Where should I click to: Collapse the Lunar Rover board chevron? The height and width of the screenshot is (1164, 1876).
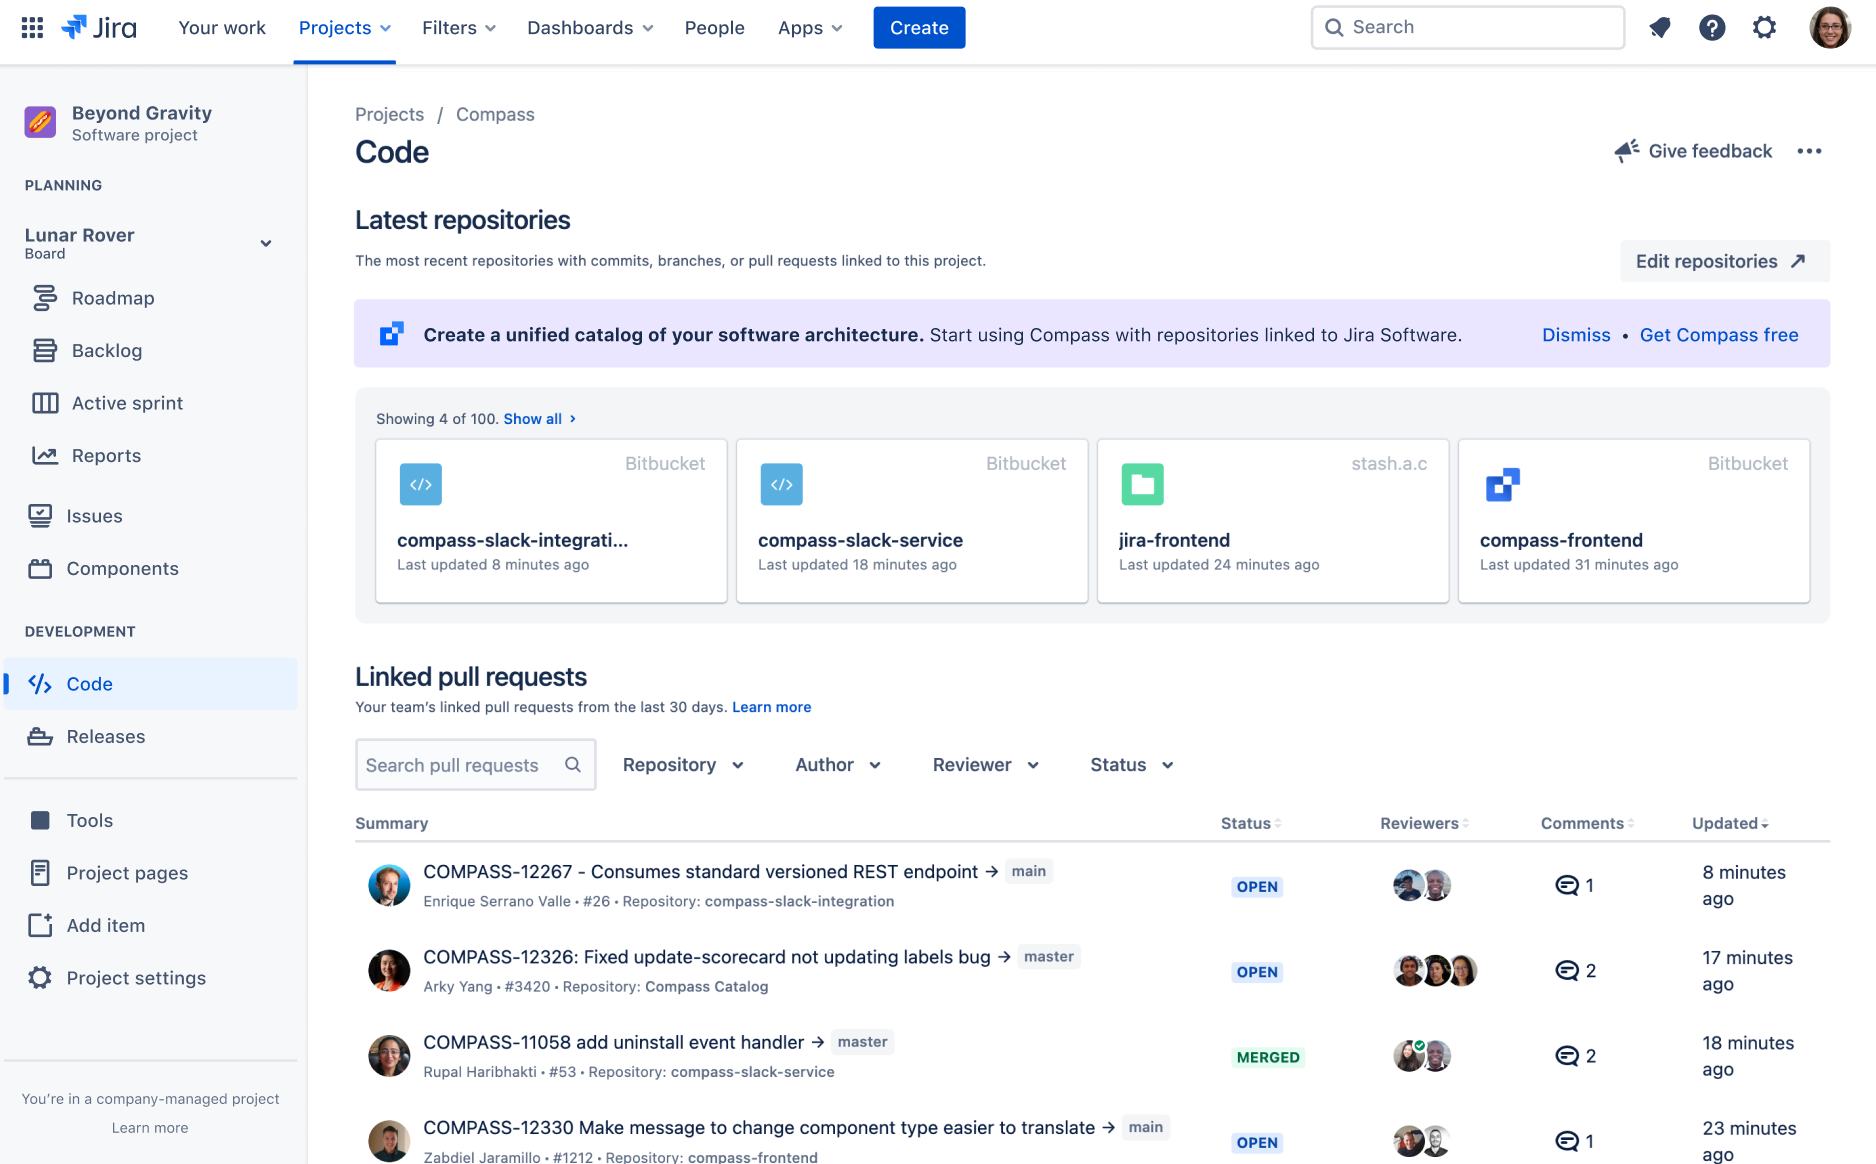pos(265,243)
